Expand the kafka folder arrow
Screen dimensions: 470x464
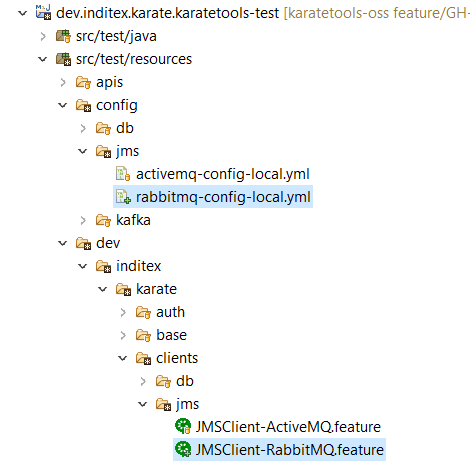(x=83, y=220)
